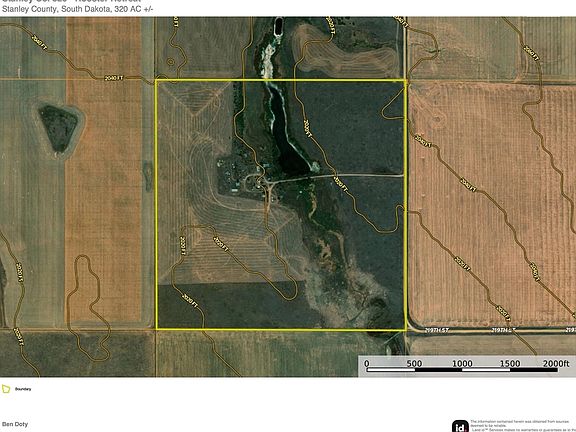
Task: Click the disclaimer text beside Land id logo
Action: point(522,425)
